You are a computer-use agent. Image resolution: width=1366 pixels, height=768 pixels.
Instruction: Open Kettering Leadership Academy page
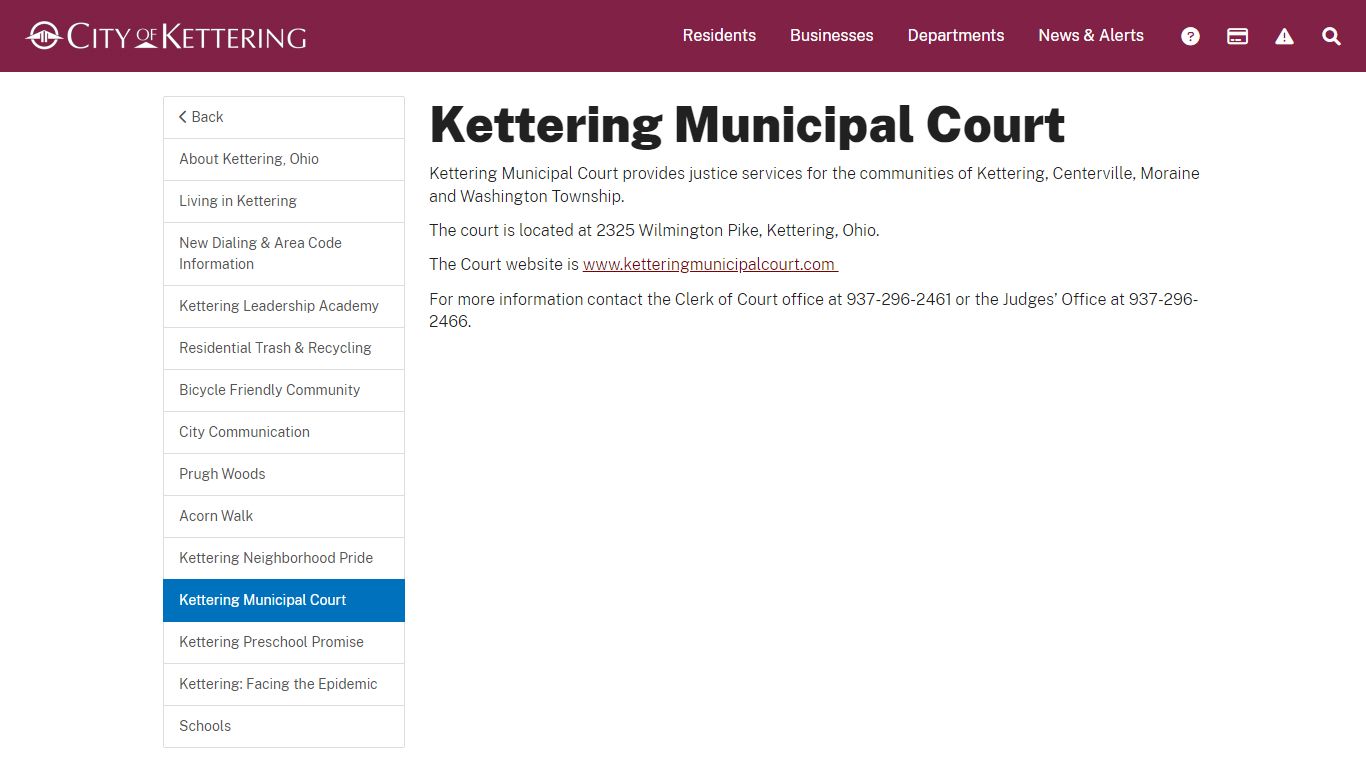click(x=284, y=306)
